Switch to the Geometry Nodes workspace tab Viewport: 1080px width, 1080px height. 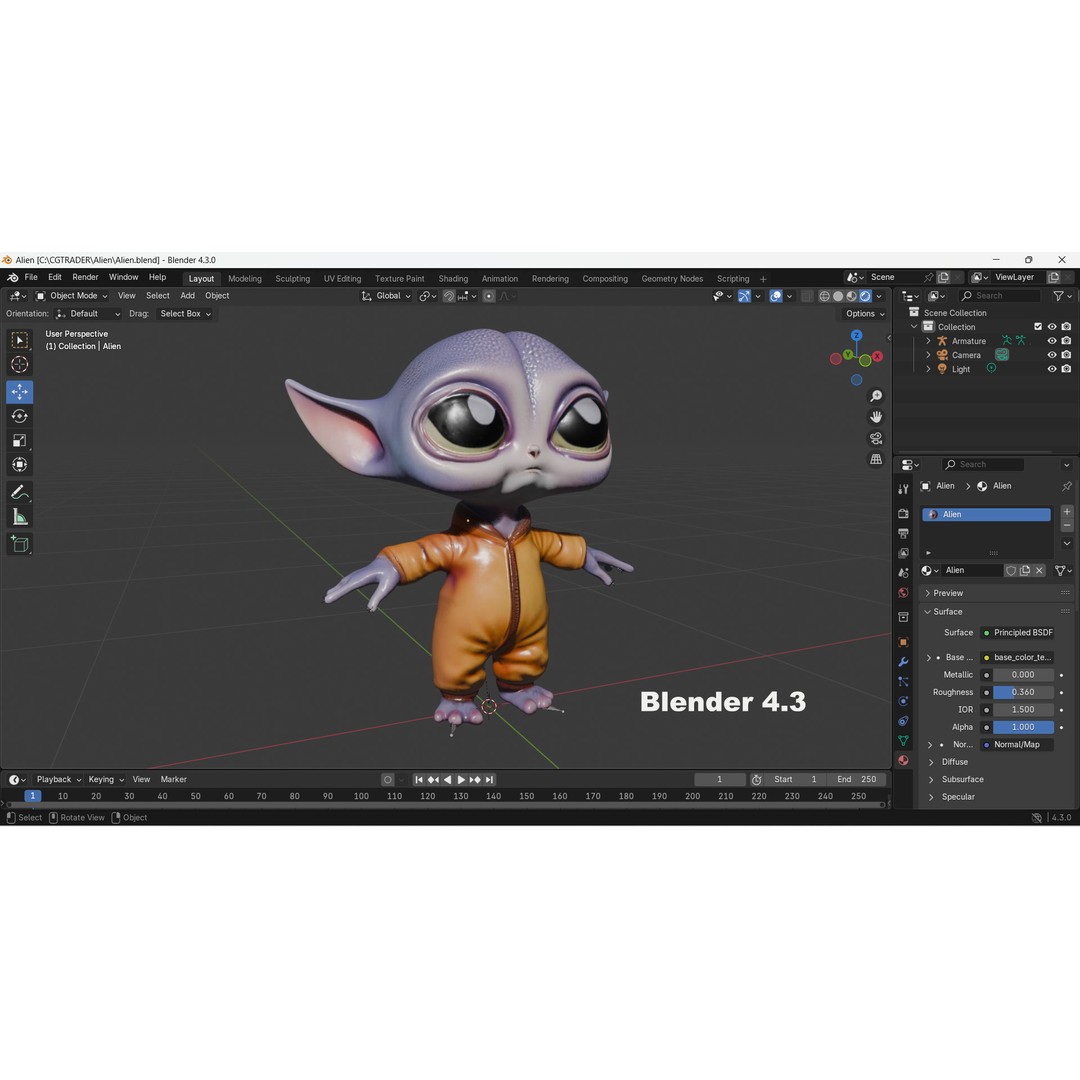coord(672,279)
